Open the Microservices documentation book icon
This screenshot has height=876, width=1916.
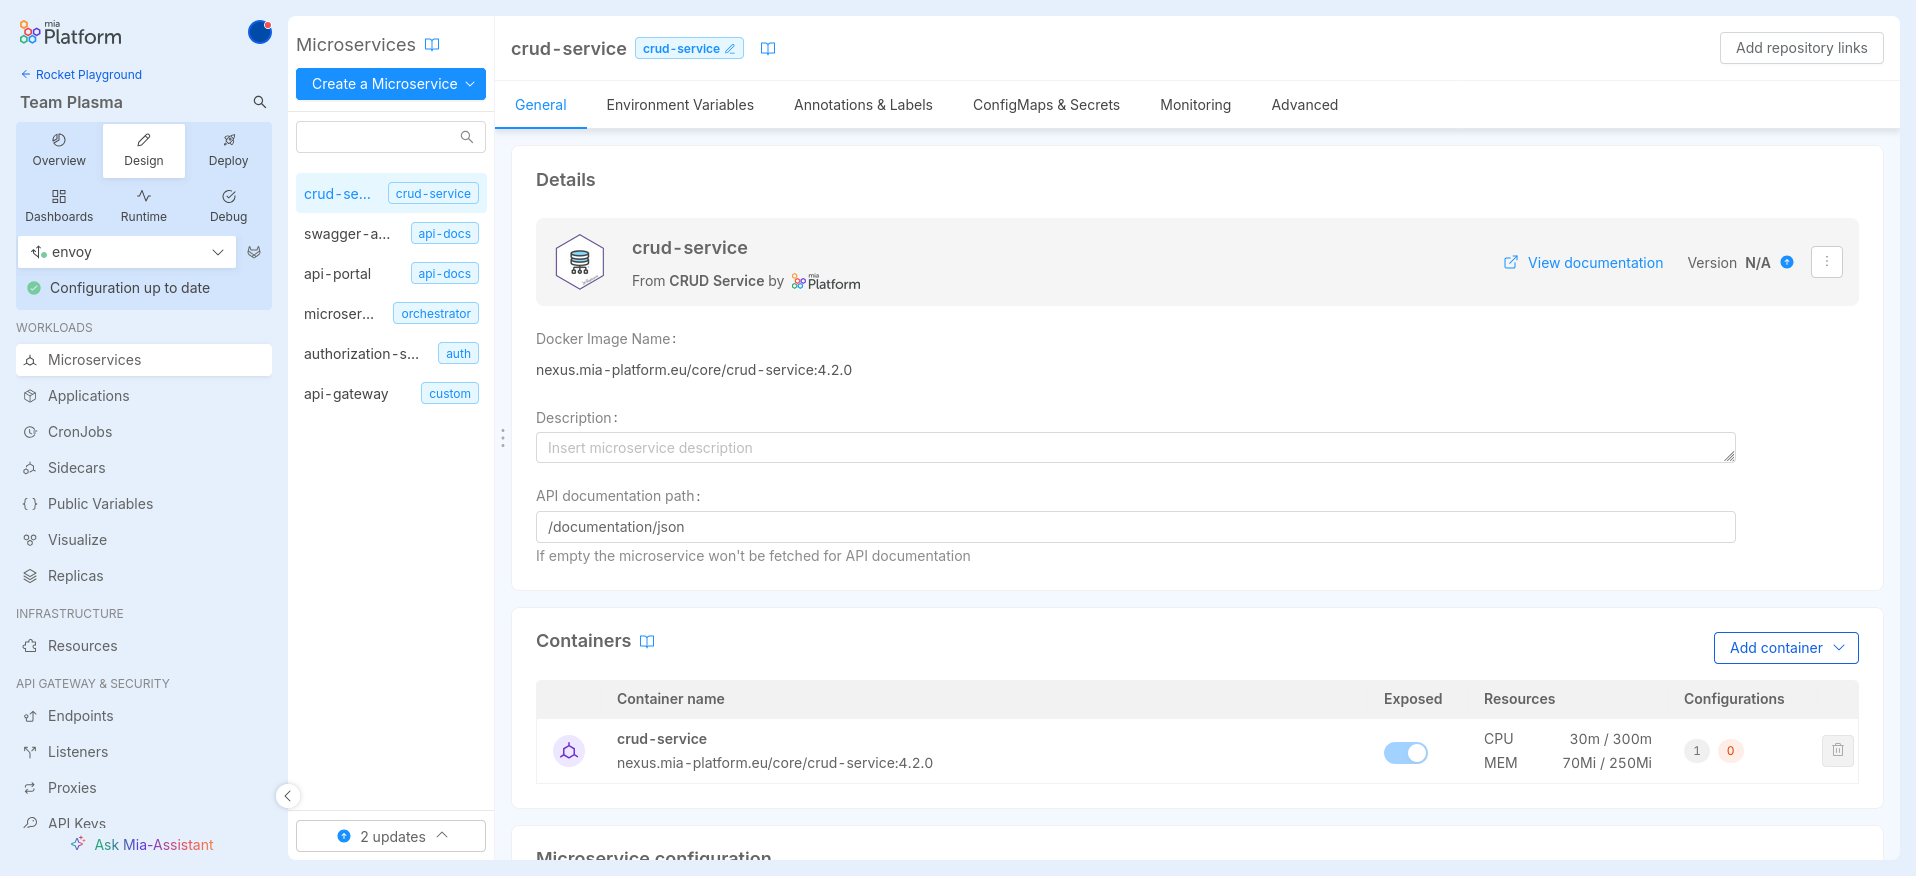[432, 45]
